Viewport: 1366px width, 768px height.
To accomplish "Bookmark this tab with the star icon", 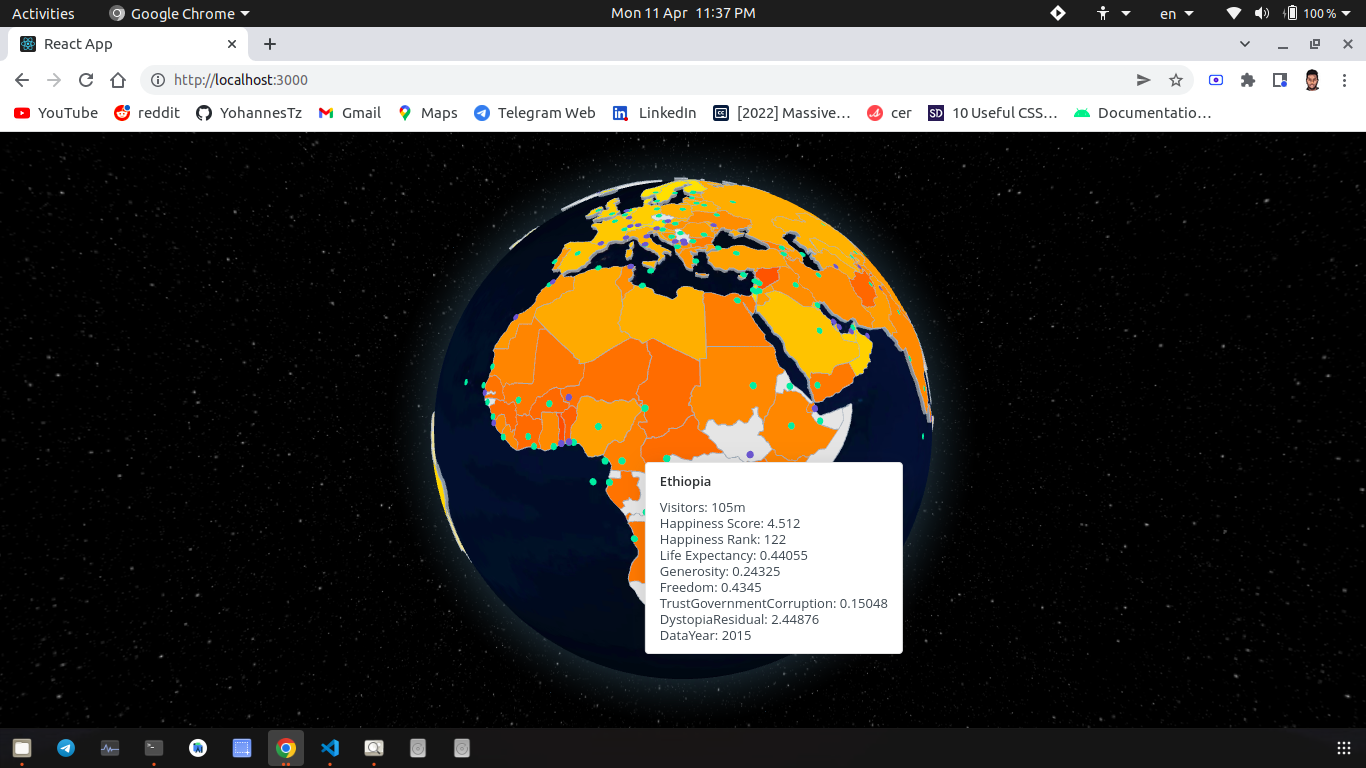I will tap(1176, 80).
